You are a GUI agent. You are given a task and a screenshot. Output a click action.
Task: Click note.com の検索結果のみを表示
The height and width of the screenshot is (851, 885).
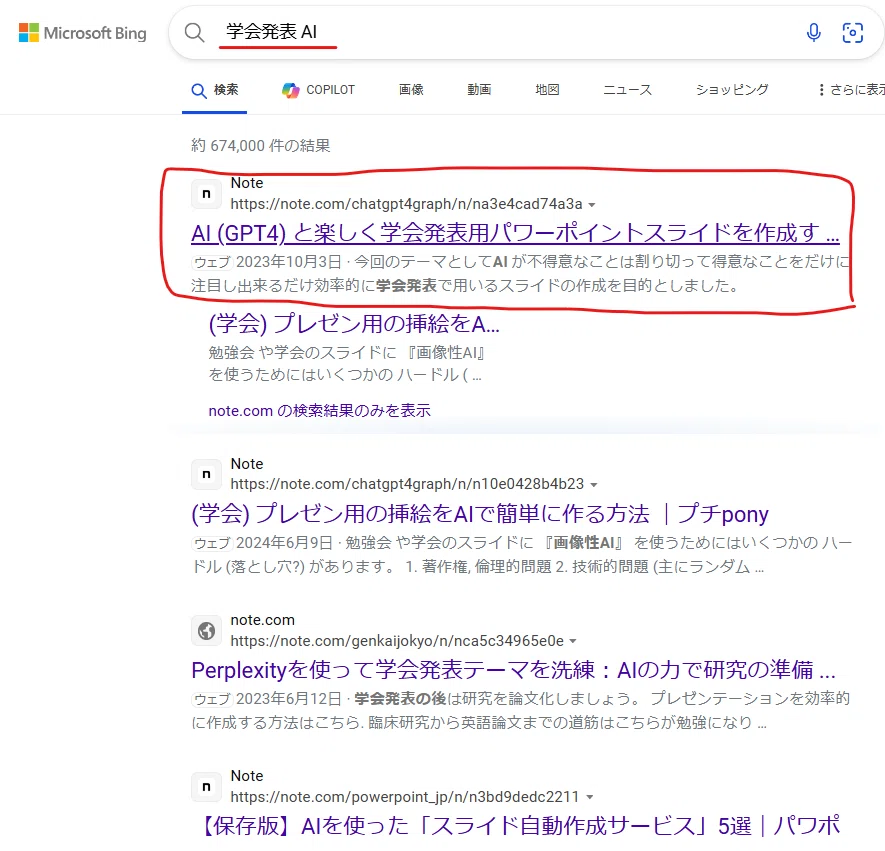[319, 411]
